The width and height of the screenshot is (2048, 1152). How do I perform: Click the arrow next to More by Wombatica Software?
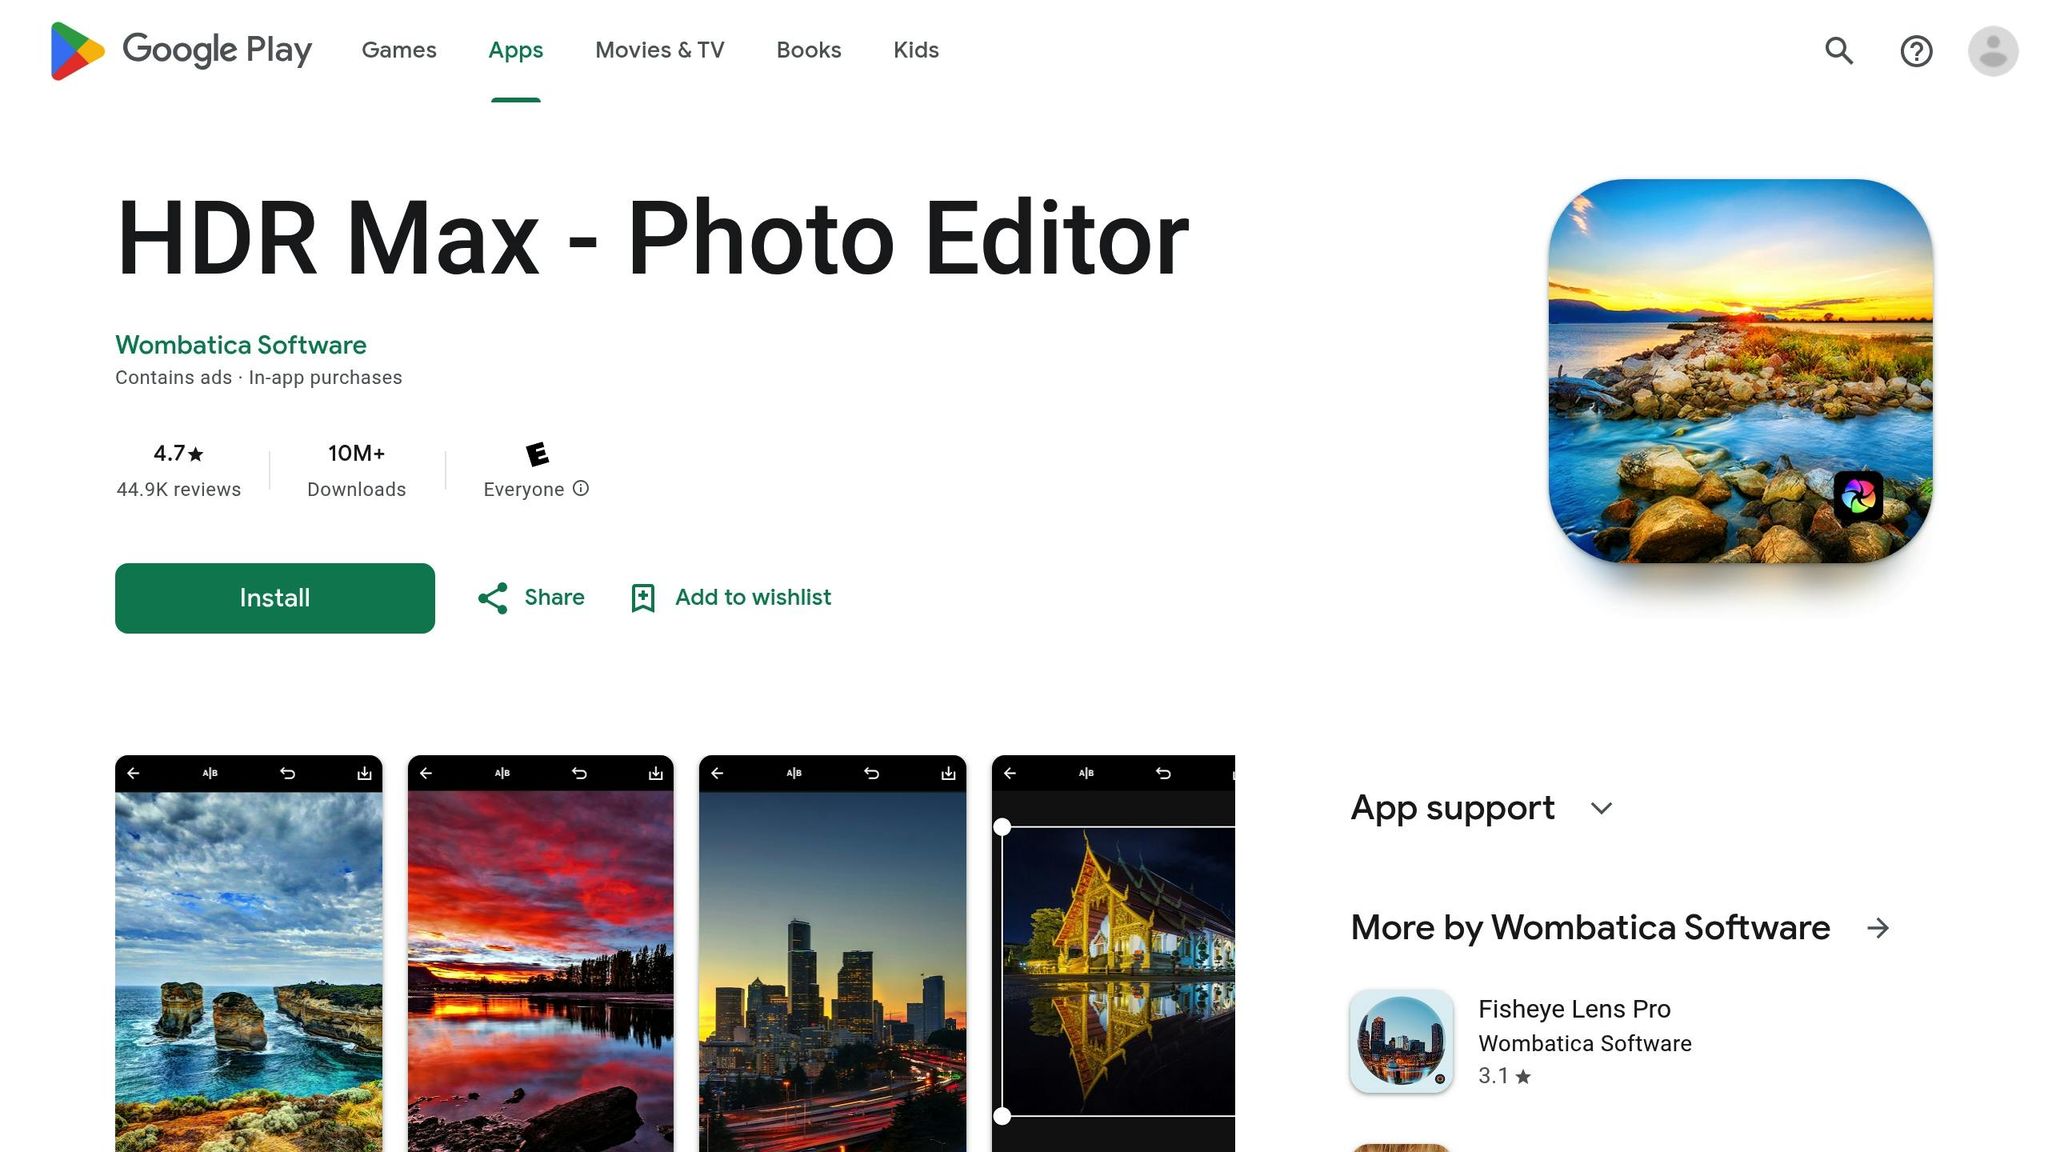click(x=1878, y=928)
